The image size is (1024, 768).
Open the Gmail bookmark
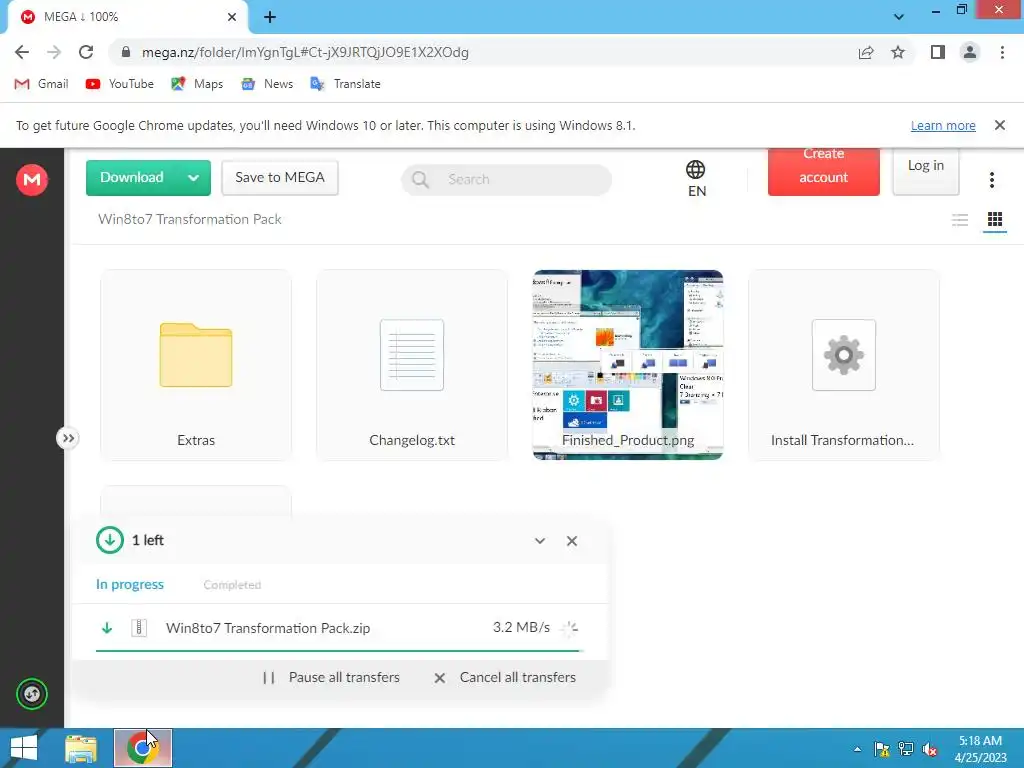41,84
